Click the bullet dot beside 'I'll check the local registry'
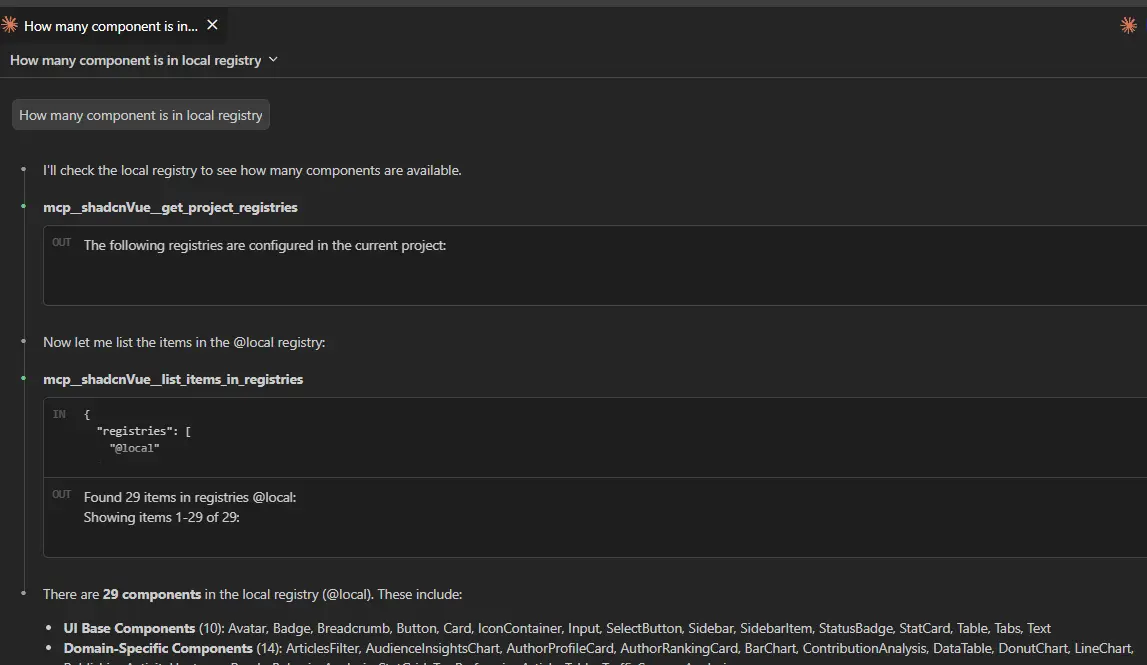1147x665 pixels. pos(23,170)
